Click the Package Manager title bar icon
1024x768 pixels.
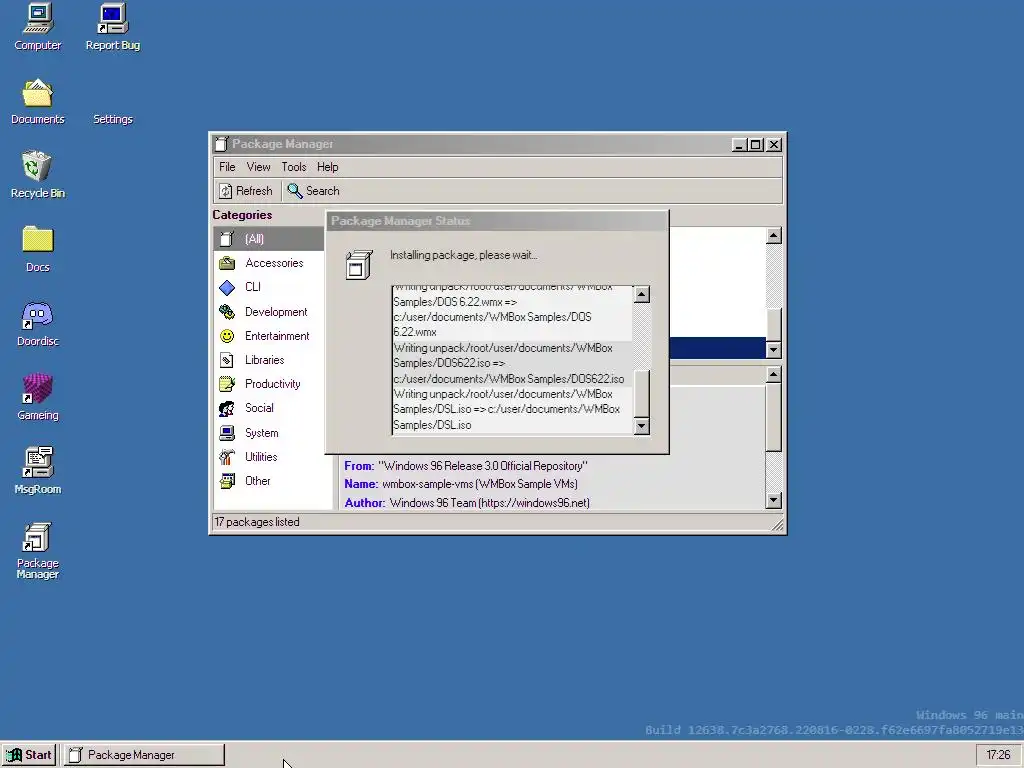pyautogui.click(x=221, y=144)
